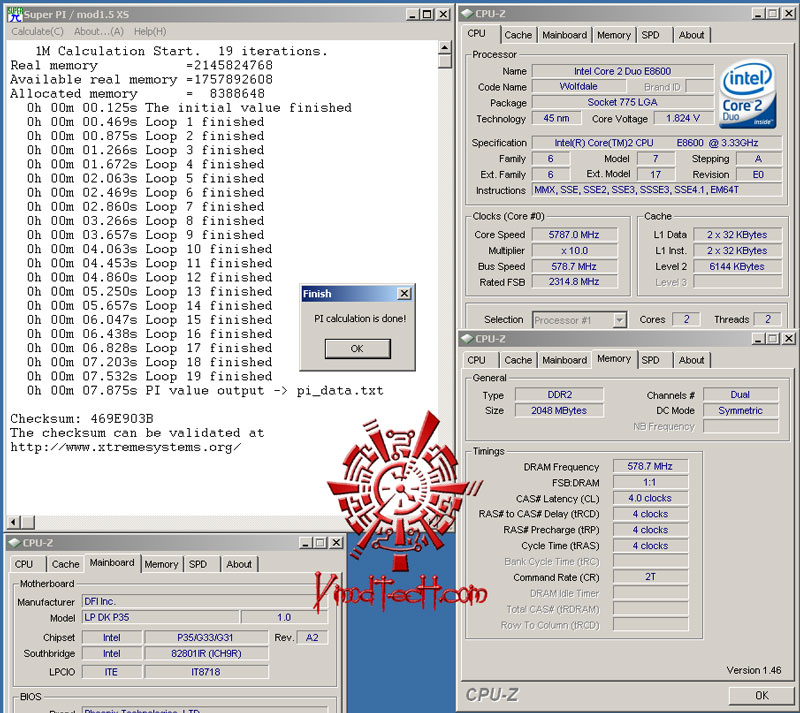Viewport: 800px width, 713px height.
Task: Click the Super PI title bar icon
Action: point(14,15)
